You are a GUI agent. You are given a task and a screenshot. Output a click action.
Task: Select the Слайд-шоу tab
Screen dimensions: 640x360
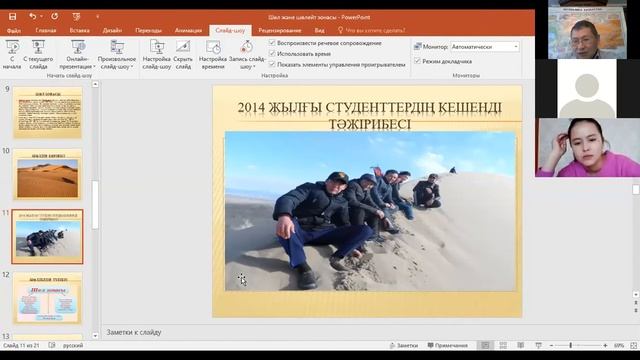point(230,30)
